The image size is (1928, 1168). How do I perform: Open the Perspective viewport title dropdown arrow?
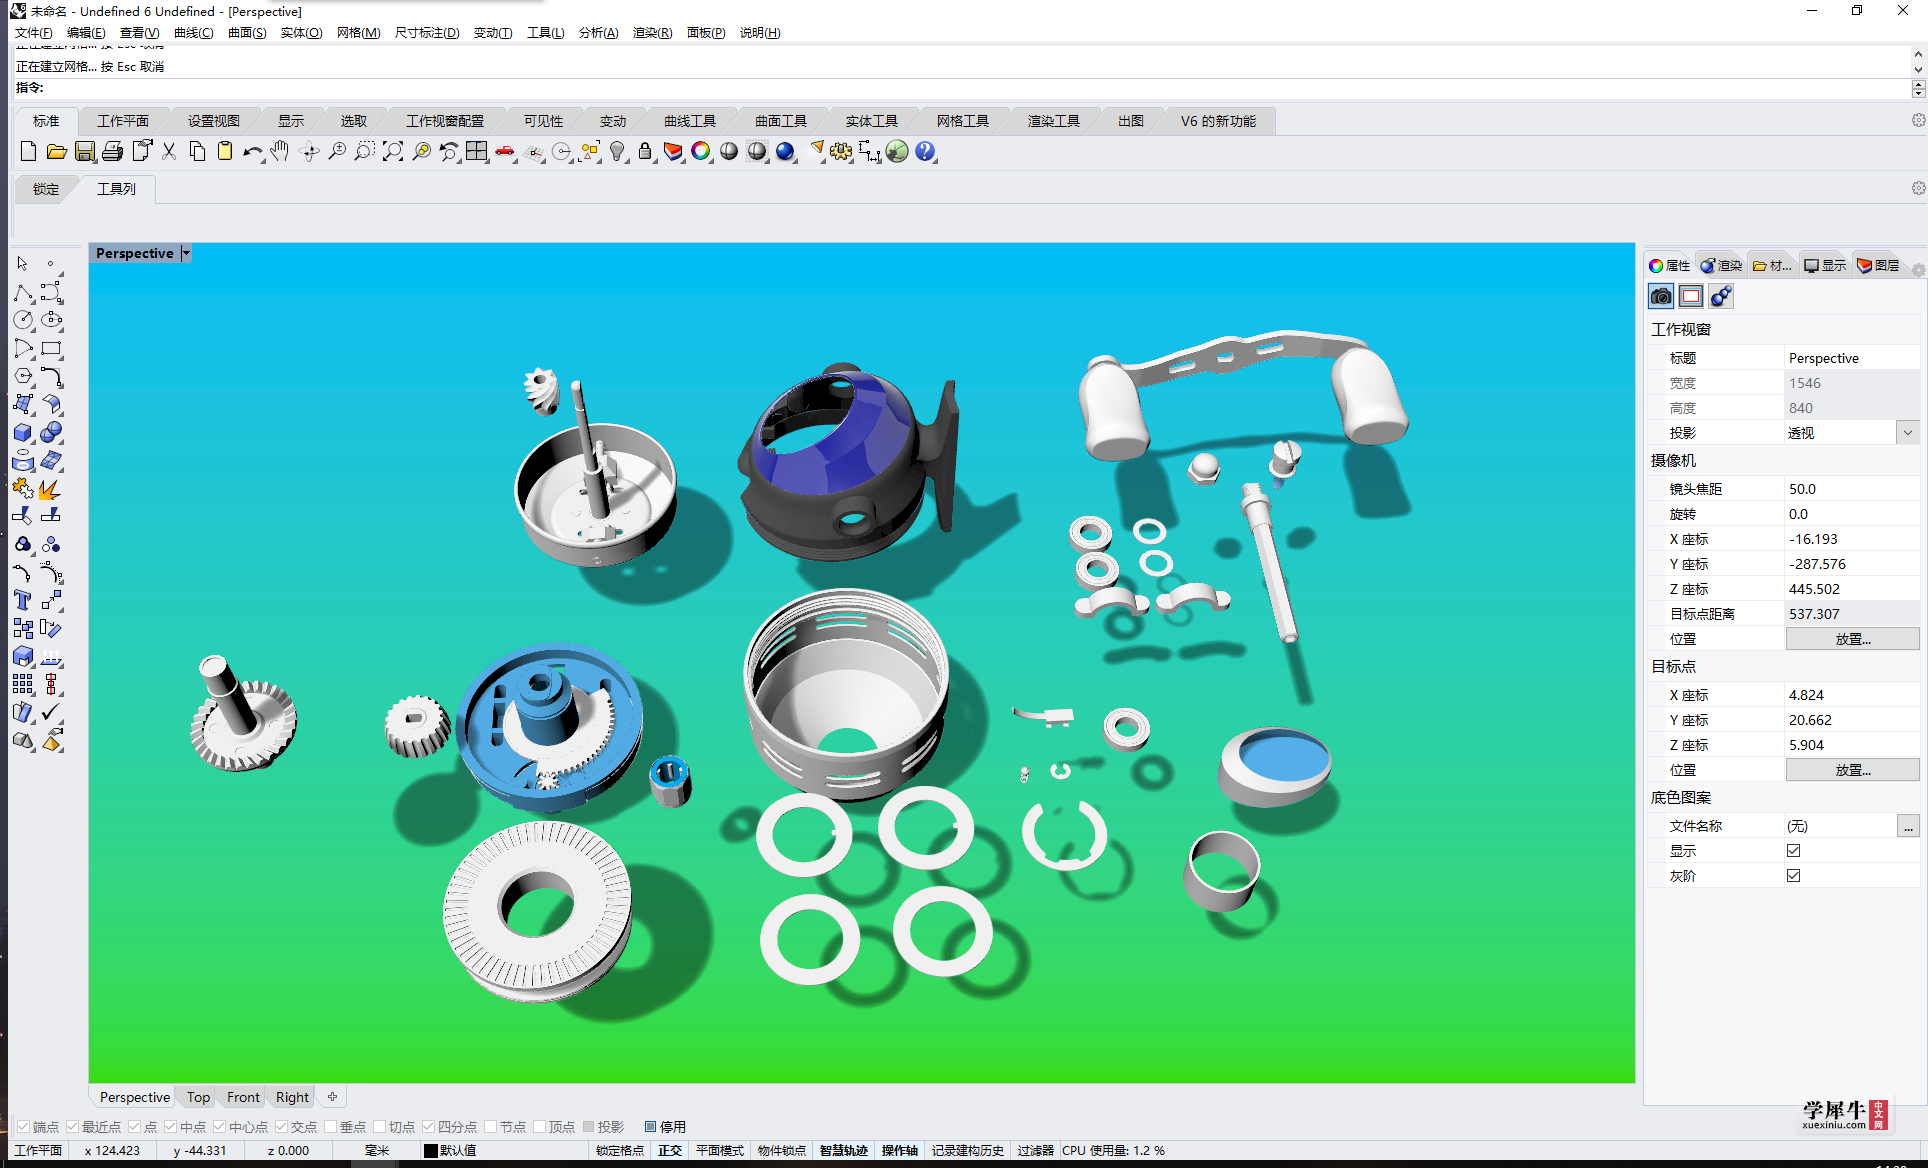pyautogui.click(x=186, y=253)
